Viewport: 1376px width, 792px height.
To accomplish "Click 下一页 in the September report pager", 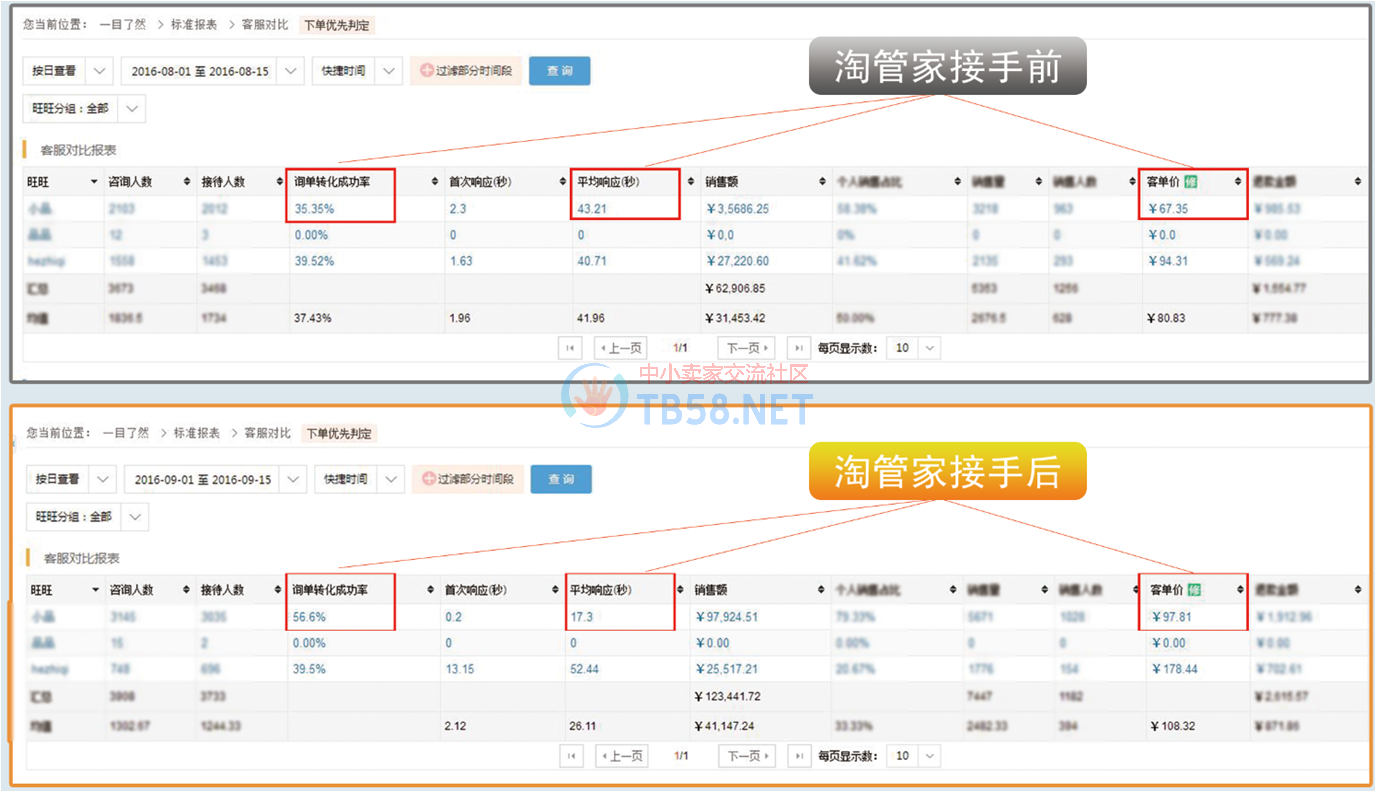I will [746, 756].
